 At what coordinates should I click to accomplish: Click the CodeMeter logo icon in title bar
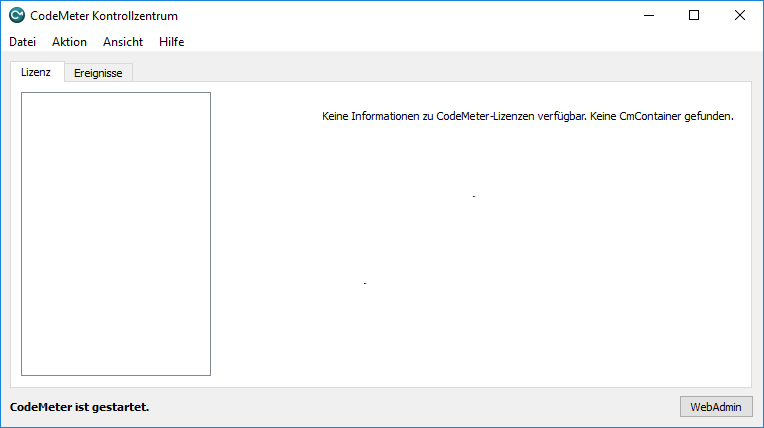tap(17, 16)
